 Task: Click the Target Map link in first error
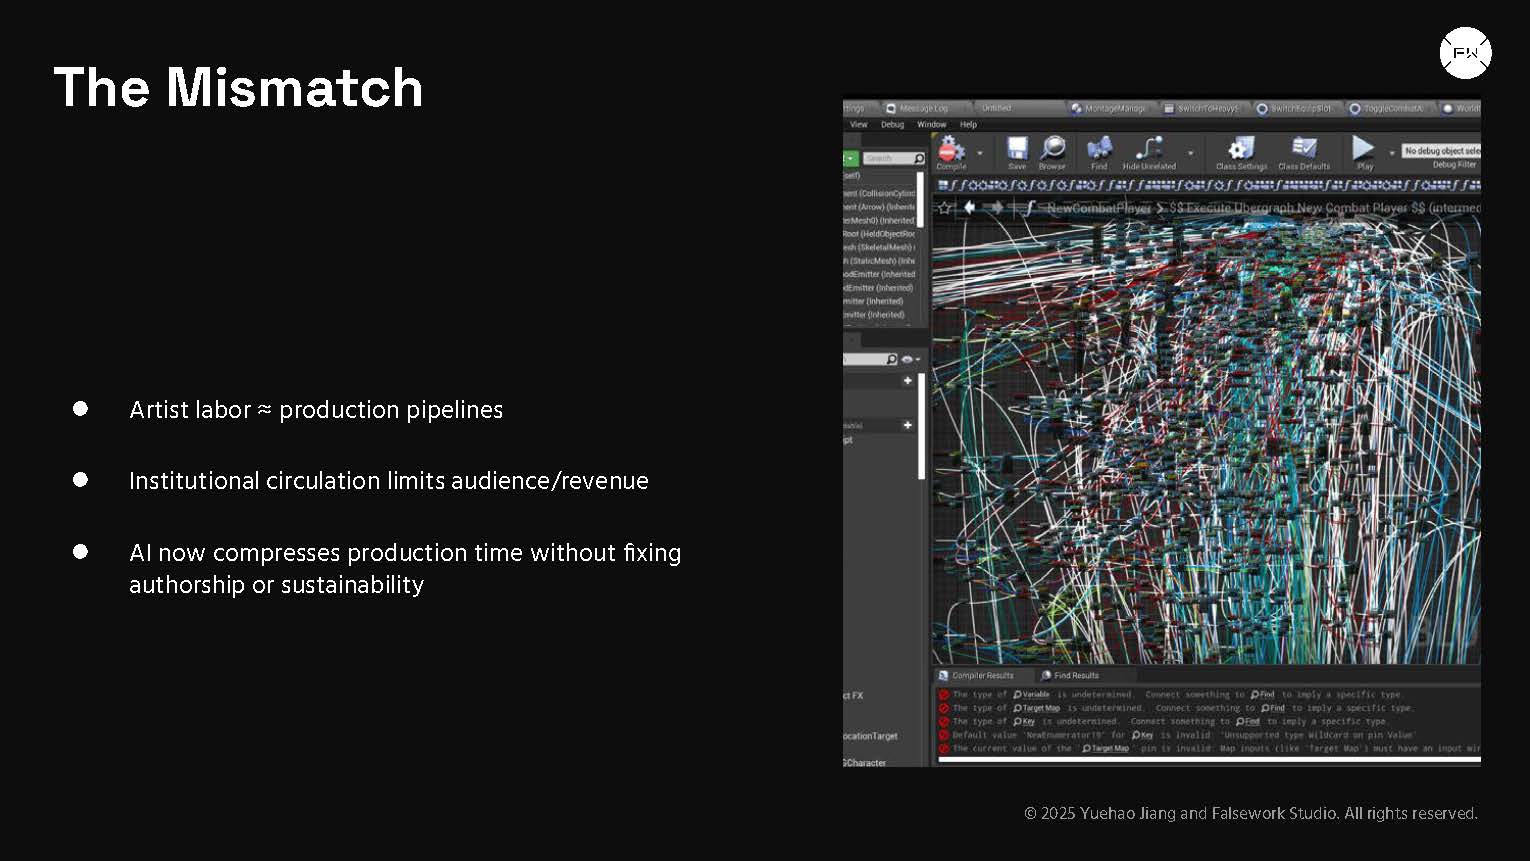pos(1040,708)
